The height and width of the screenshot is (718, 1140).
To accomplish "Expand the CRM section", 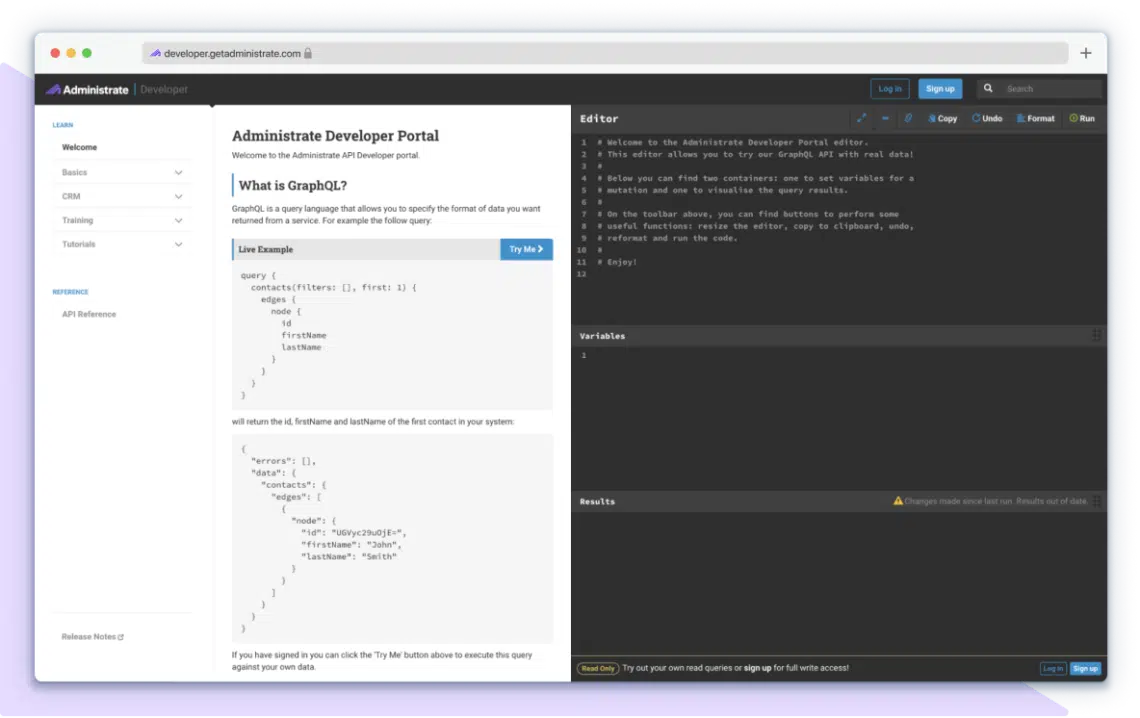I will [121, 196].
